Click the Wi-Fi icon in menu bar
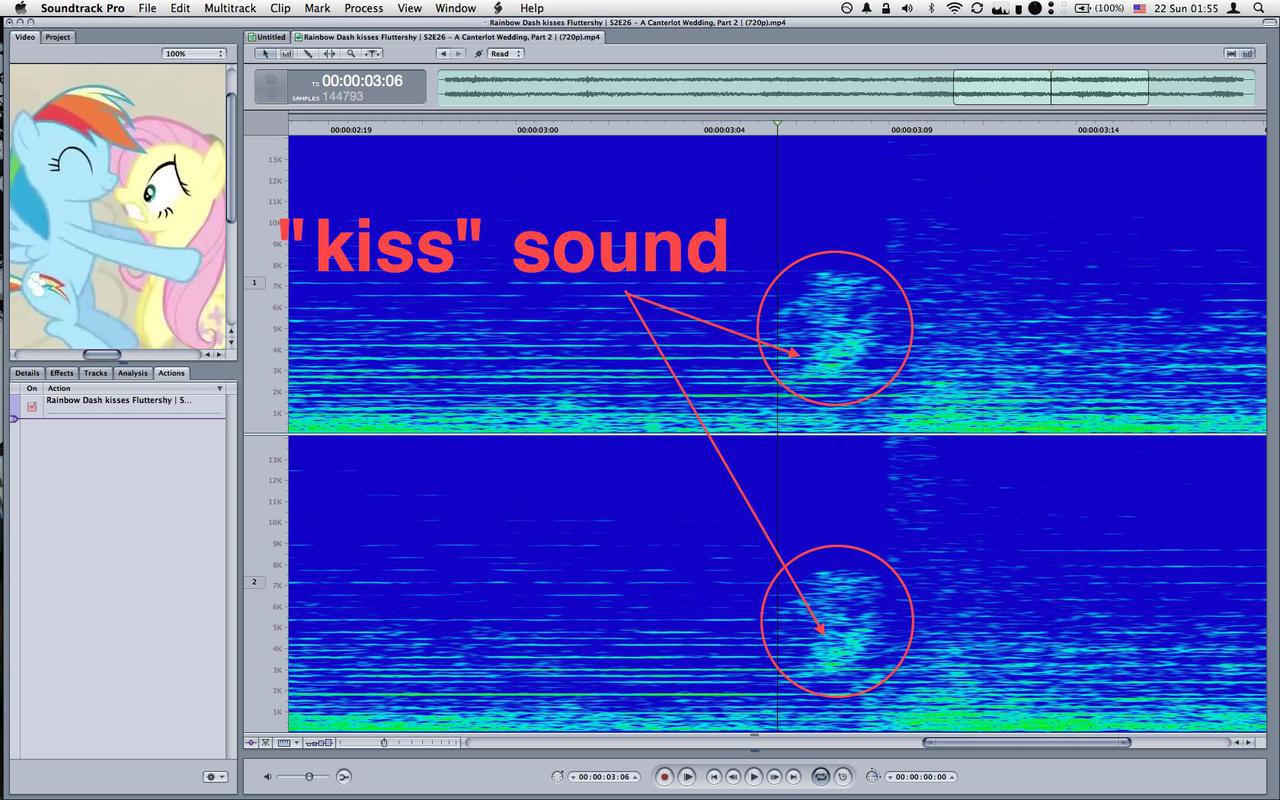The height and width of the screenshot is (800, 1280). 953,8
